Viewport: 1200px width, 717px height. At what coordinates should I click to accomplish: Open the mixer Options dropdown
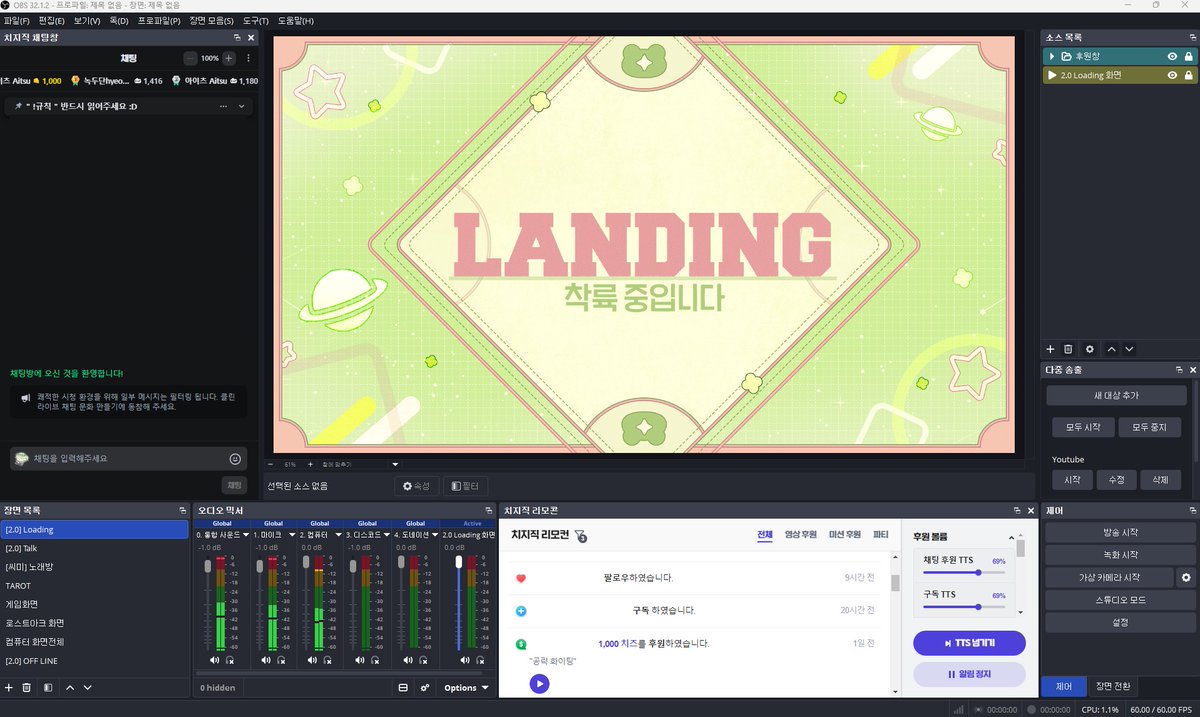pos(466,688)
